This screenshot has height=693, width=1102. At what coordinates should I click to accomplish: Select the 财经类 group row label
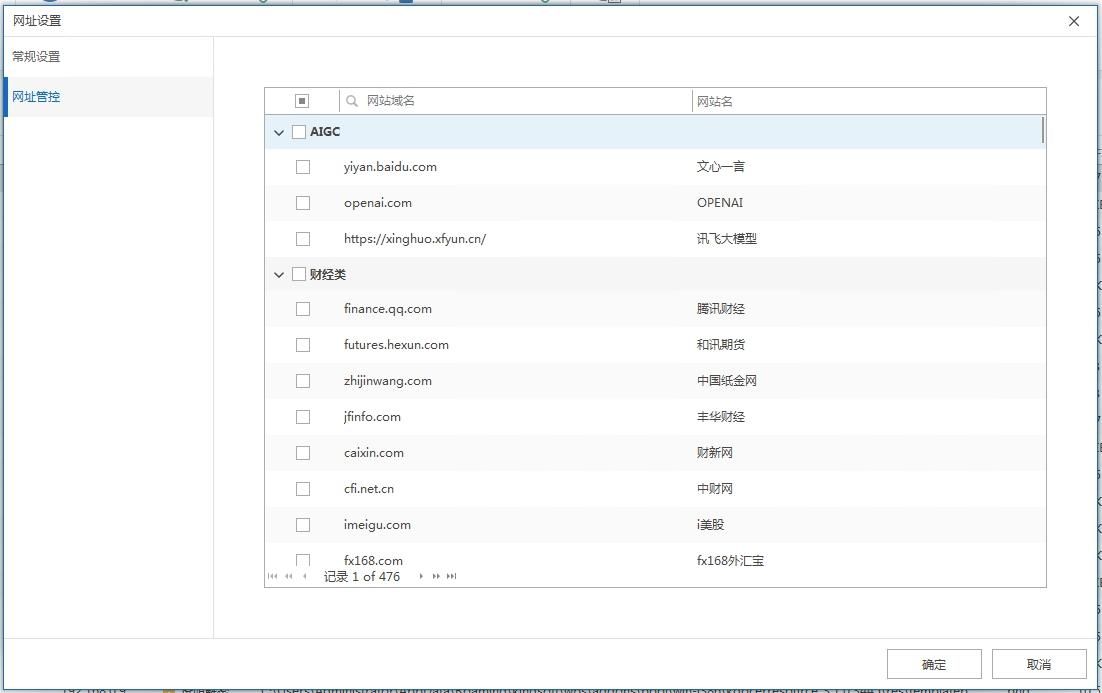pos(328,275)
